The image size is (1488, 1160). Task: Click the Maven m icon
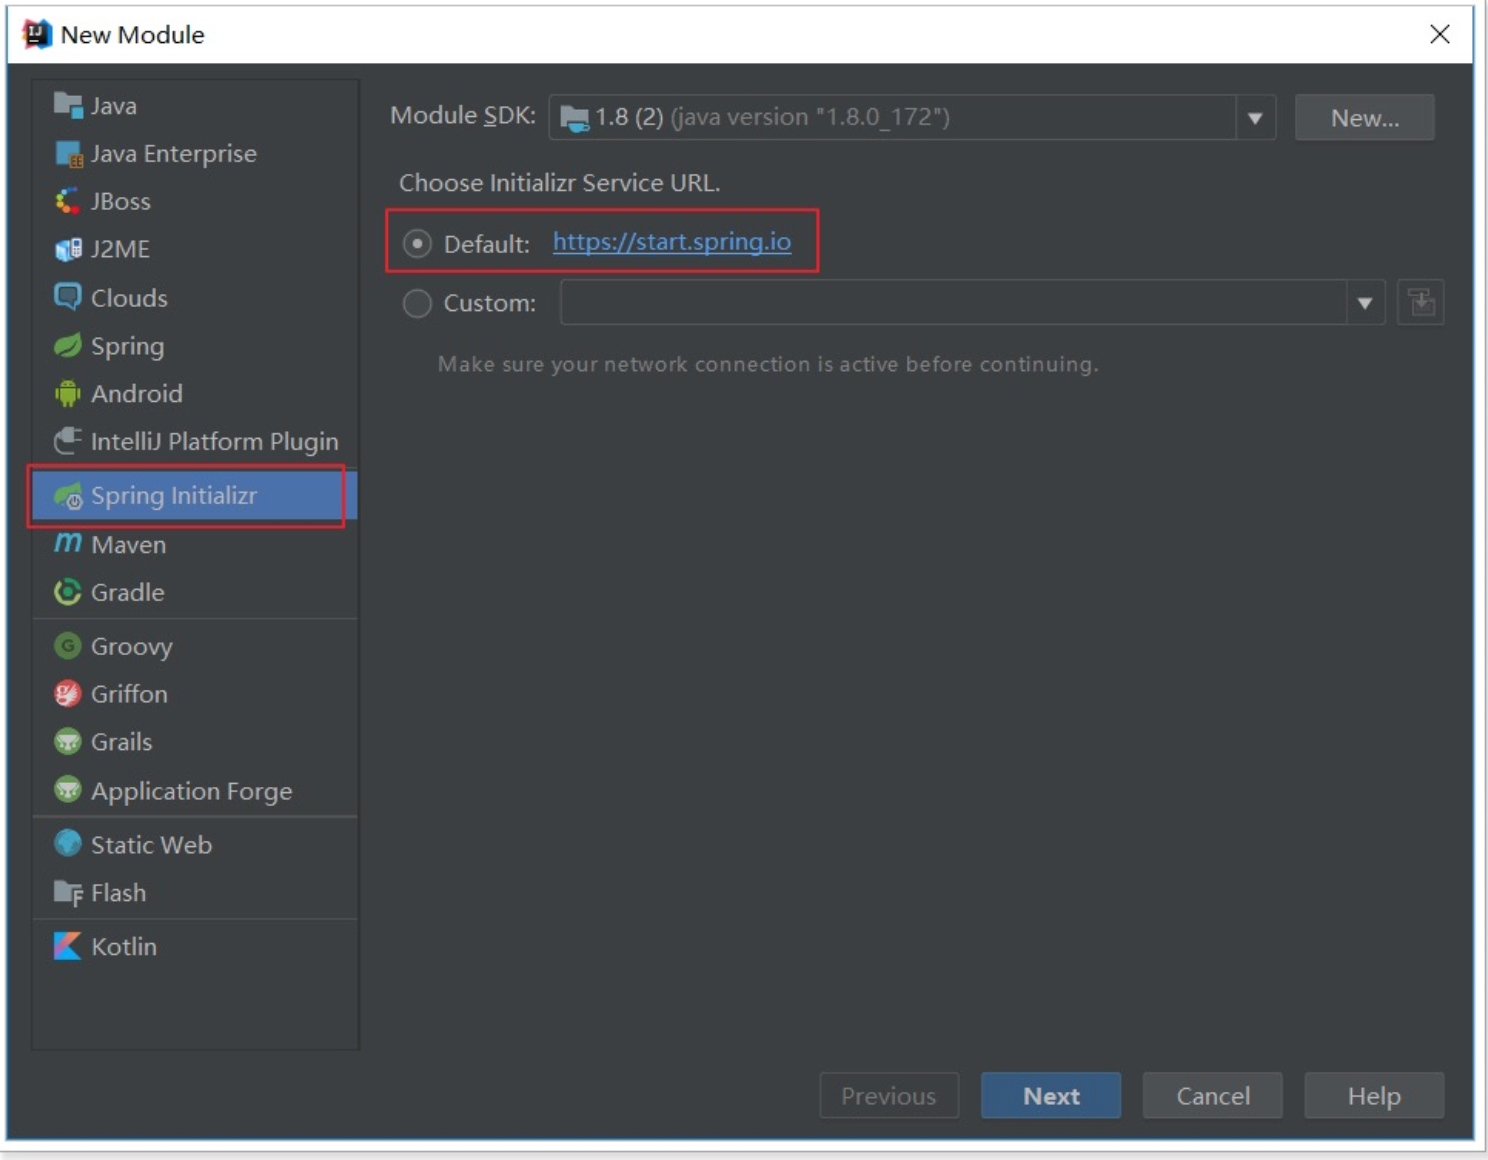point(68,543)
